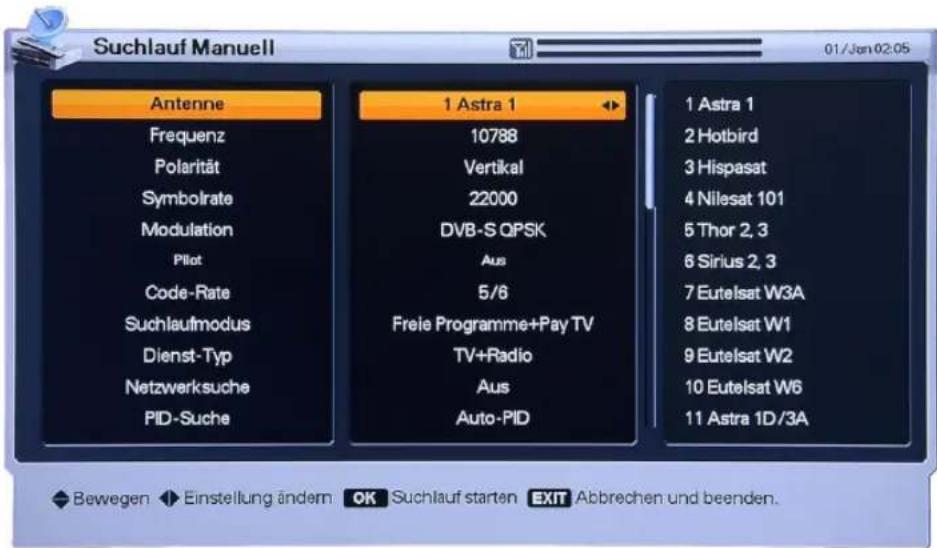
Task: Choose 3 Hispasat in satellite list
Action: tap(725, 167)
